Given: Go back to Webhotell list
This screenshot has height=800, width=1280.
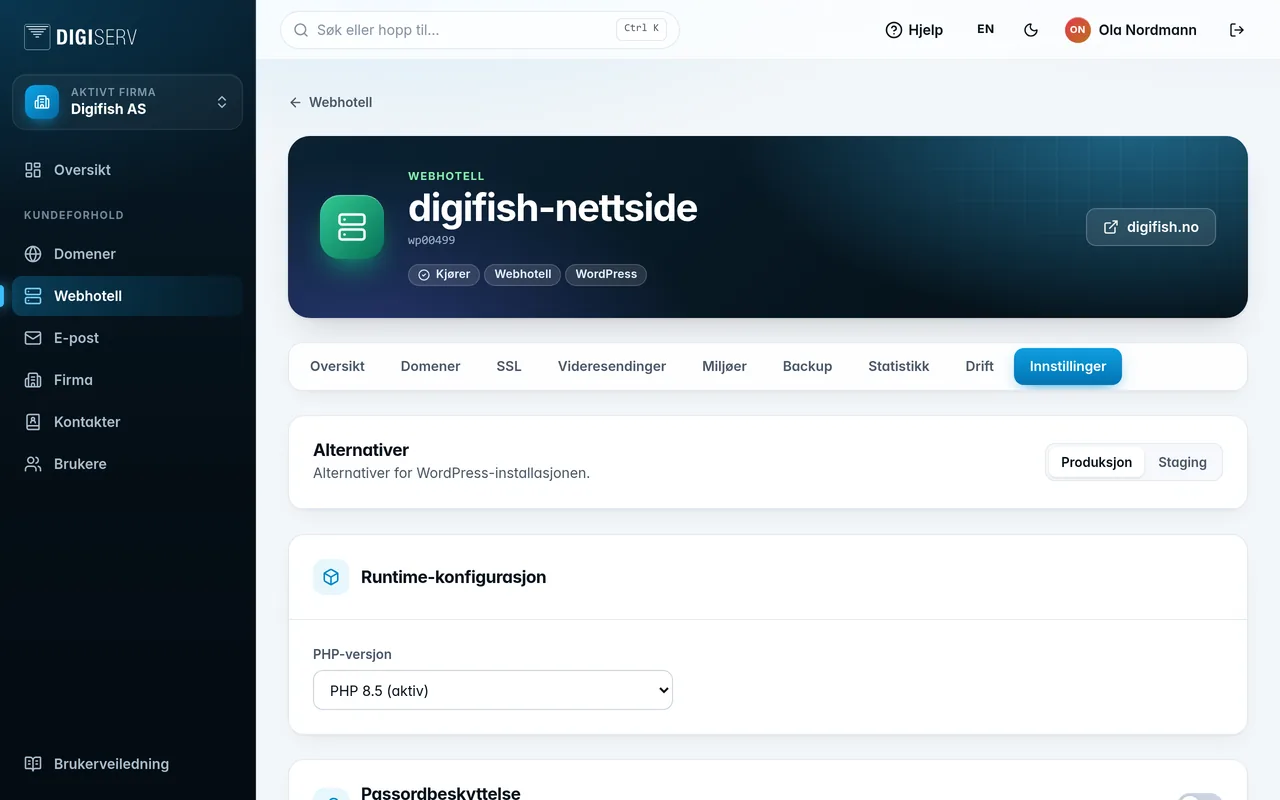Looking at the screenshot, I should coord(331,102).
